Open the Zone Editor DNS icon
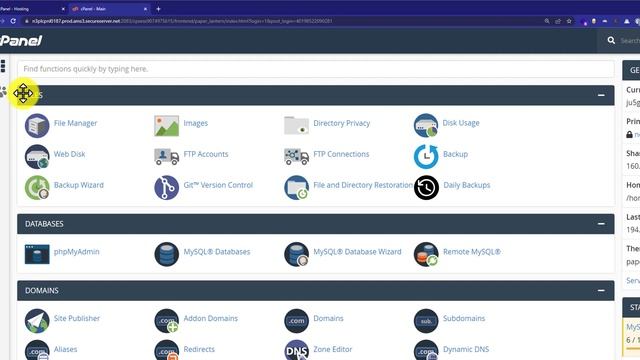Screen dimensions: 640x360 (x=296, y=350)
